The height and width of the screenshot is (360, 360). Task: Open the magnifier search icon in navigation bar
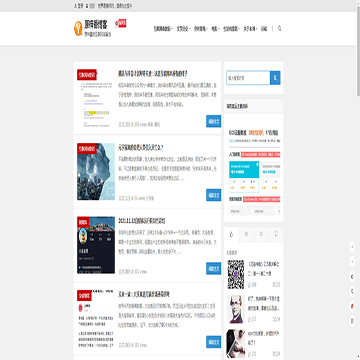click(x=279, y=28)
